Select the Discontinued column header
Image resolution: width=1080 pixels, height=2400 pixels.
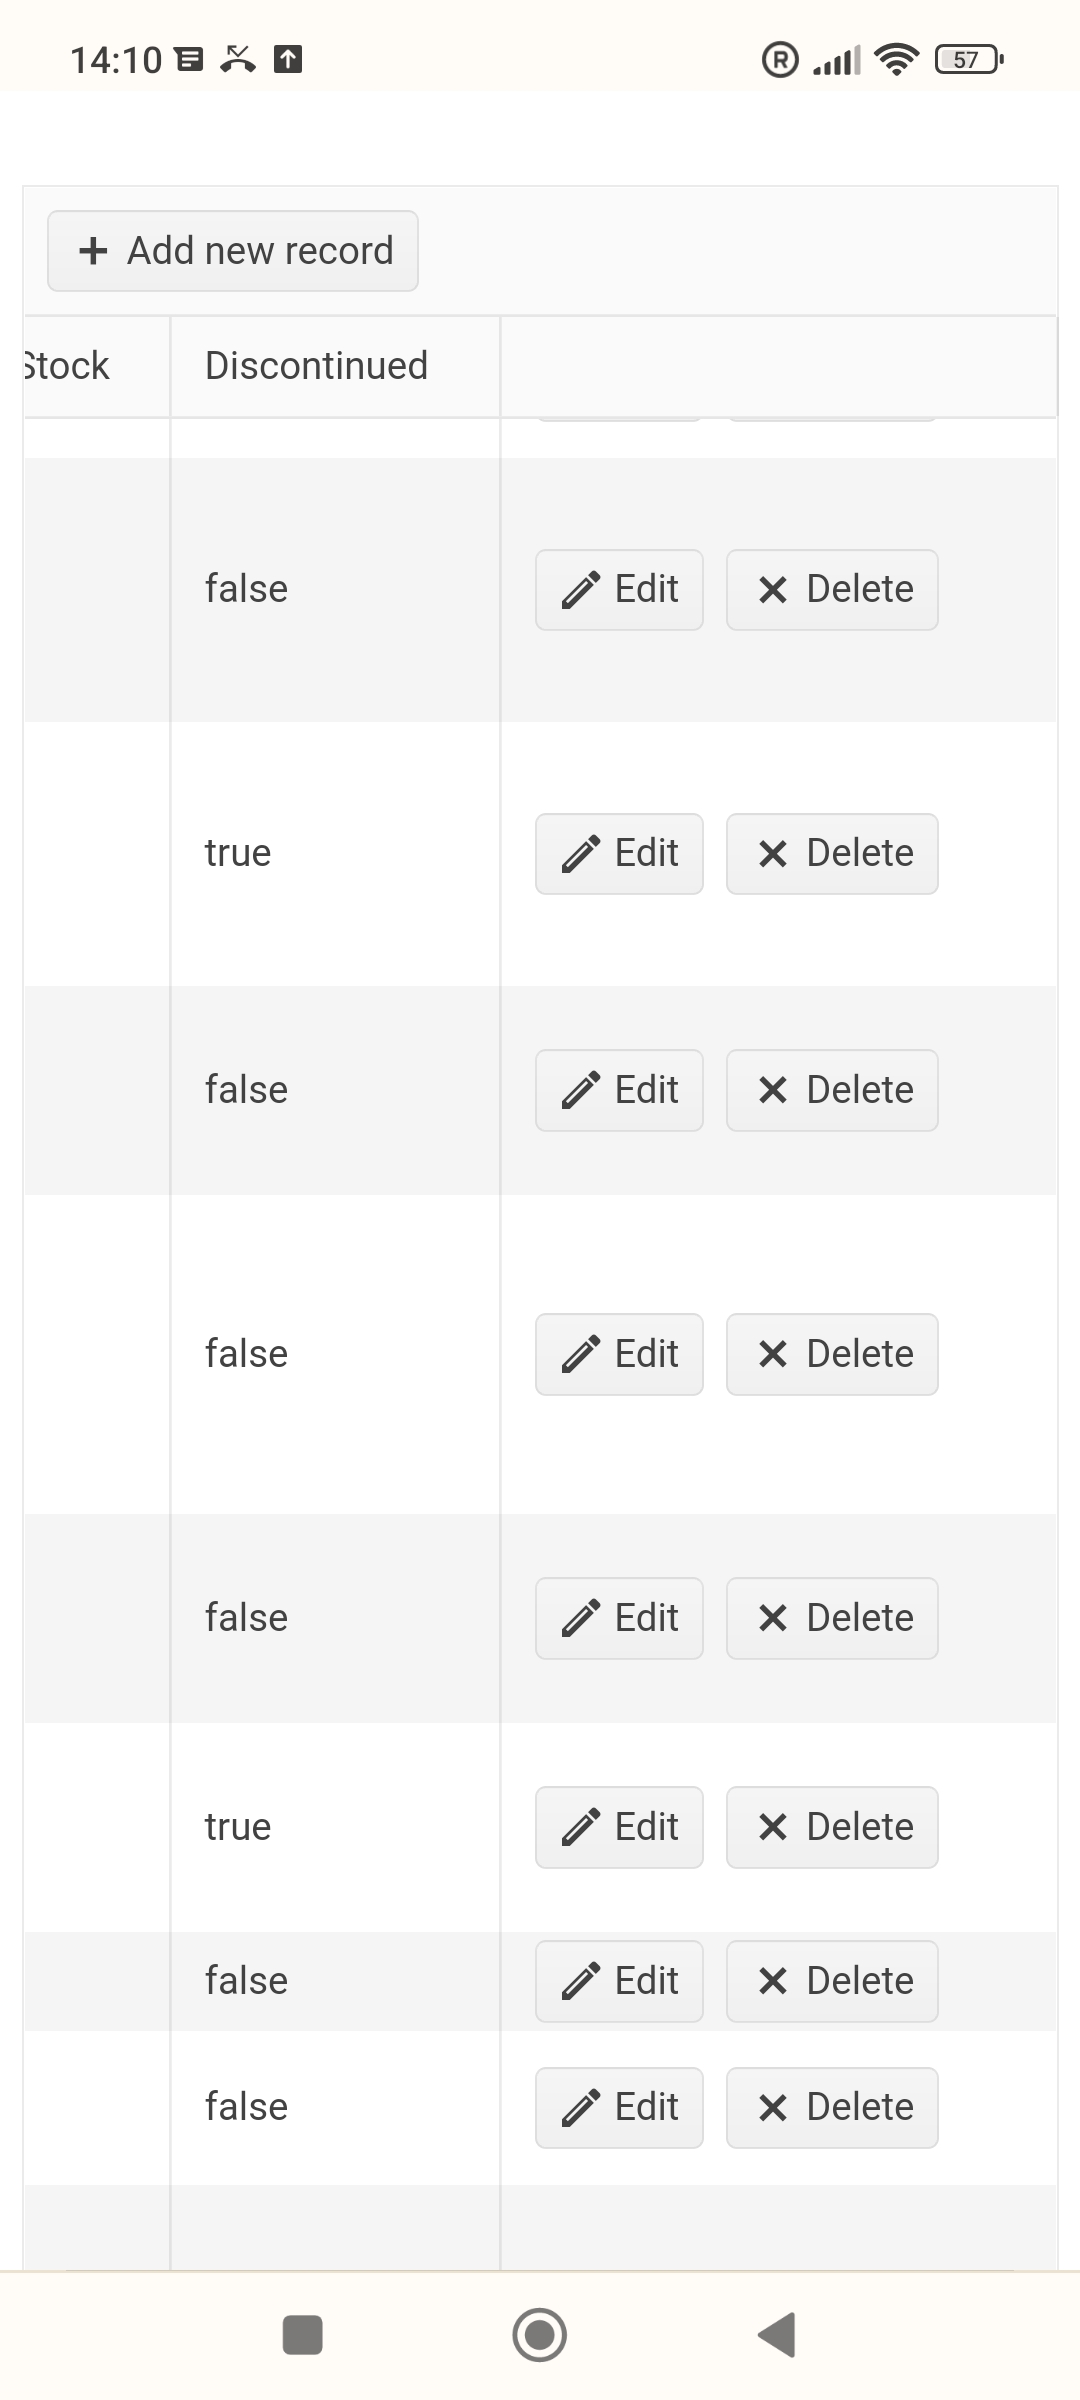(316, 366)
